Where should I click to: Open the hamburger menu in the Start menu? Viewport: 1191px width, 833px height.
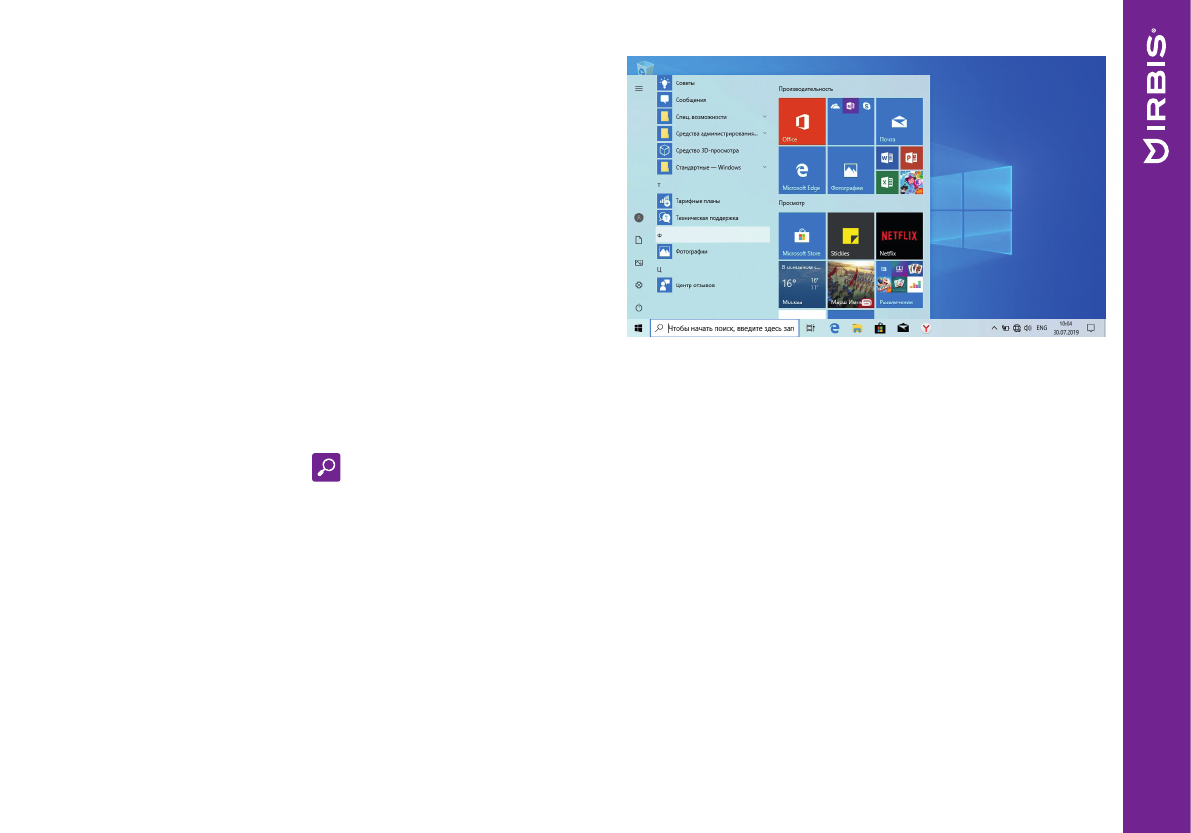click(x=638, y=88)
